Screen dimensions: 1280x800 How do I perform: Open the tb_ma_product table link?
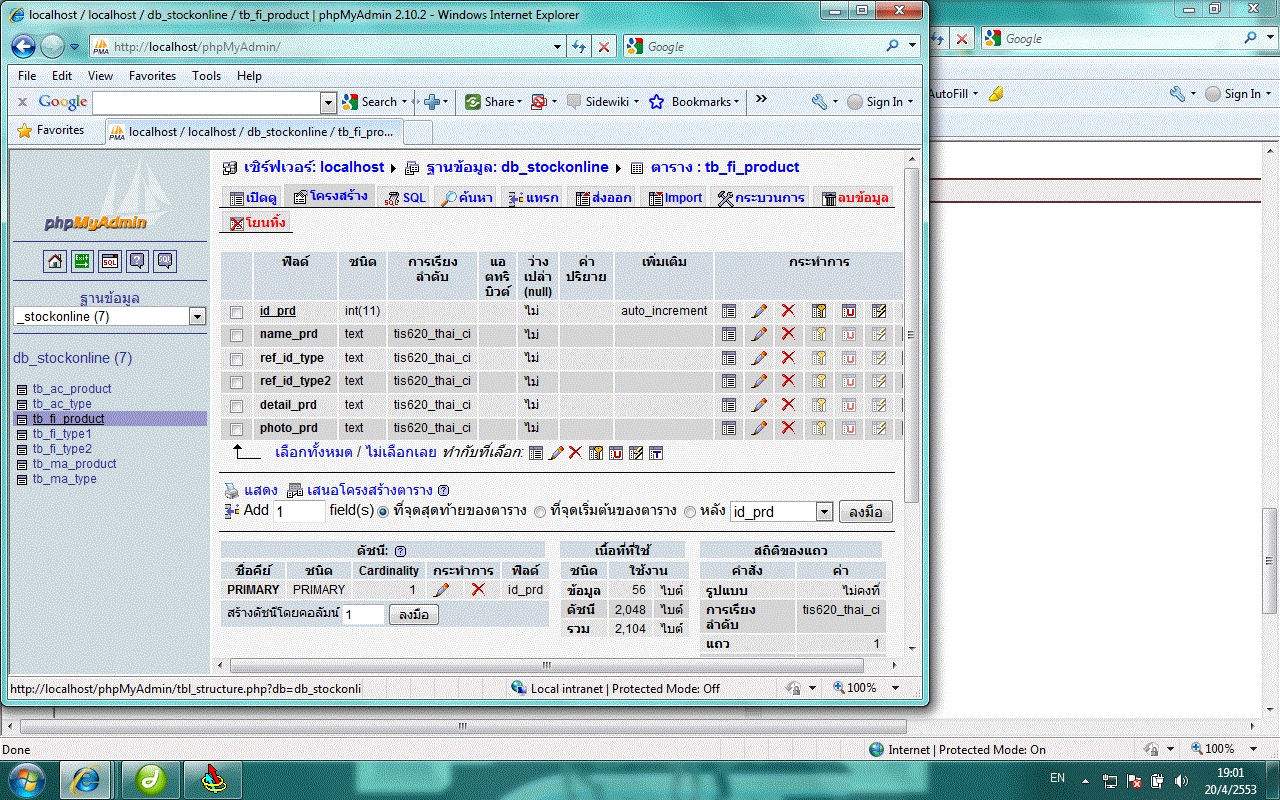(74, 464)
